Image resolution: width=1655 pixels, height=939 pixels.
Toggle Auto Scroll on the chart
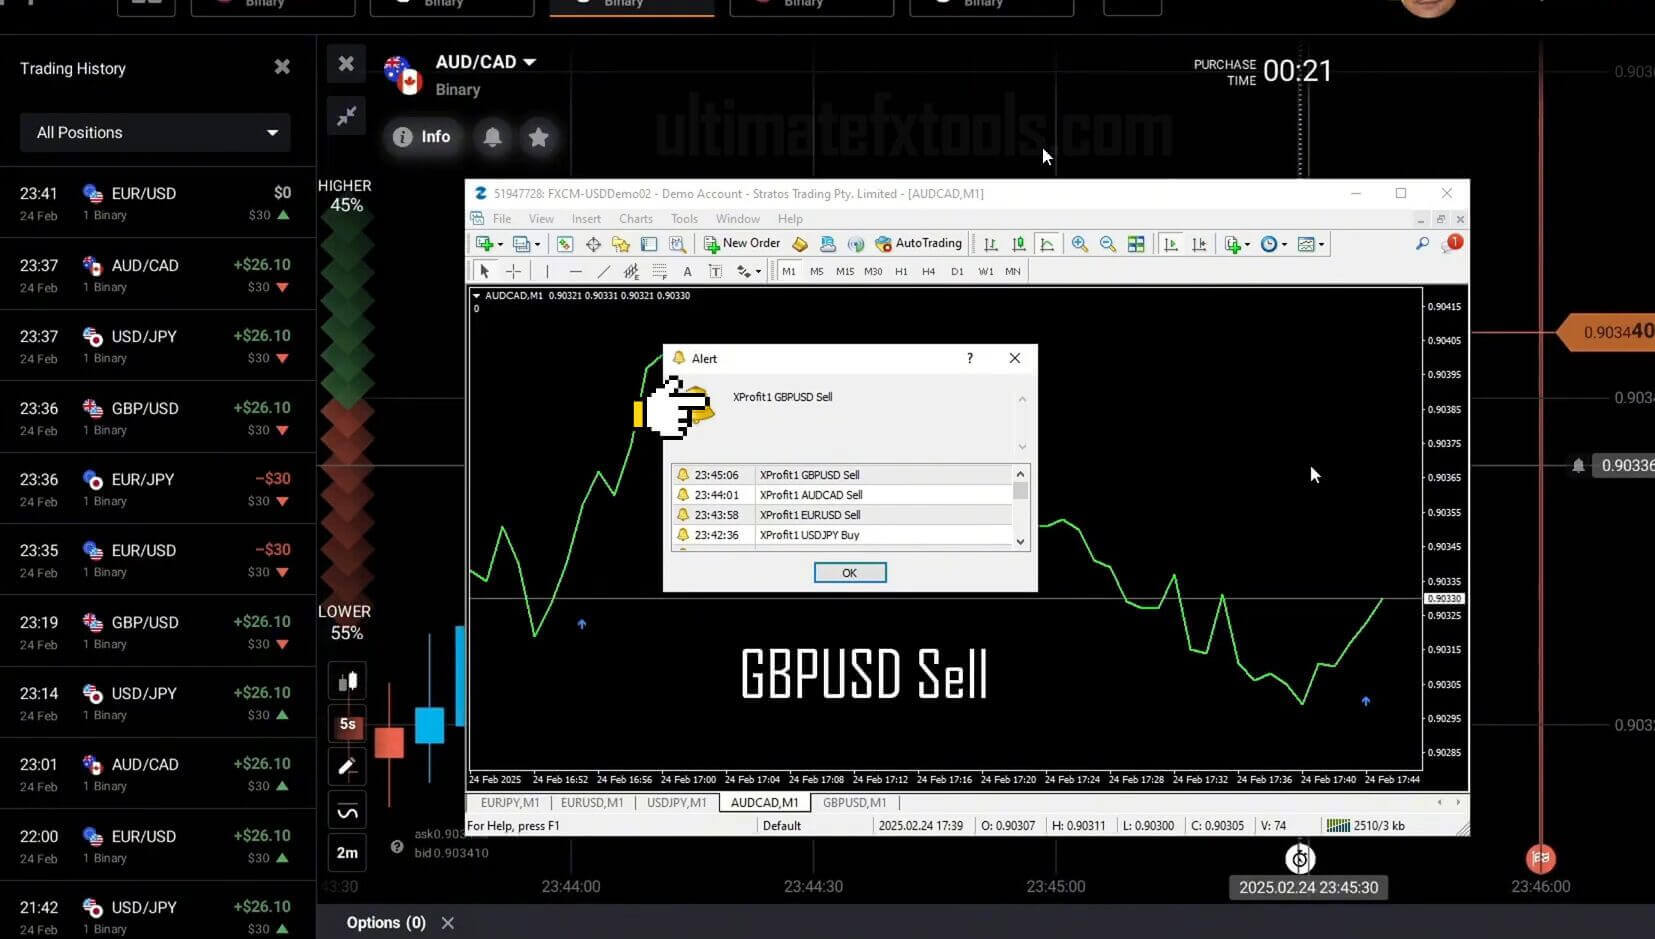(x=1172, y=243)
